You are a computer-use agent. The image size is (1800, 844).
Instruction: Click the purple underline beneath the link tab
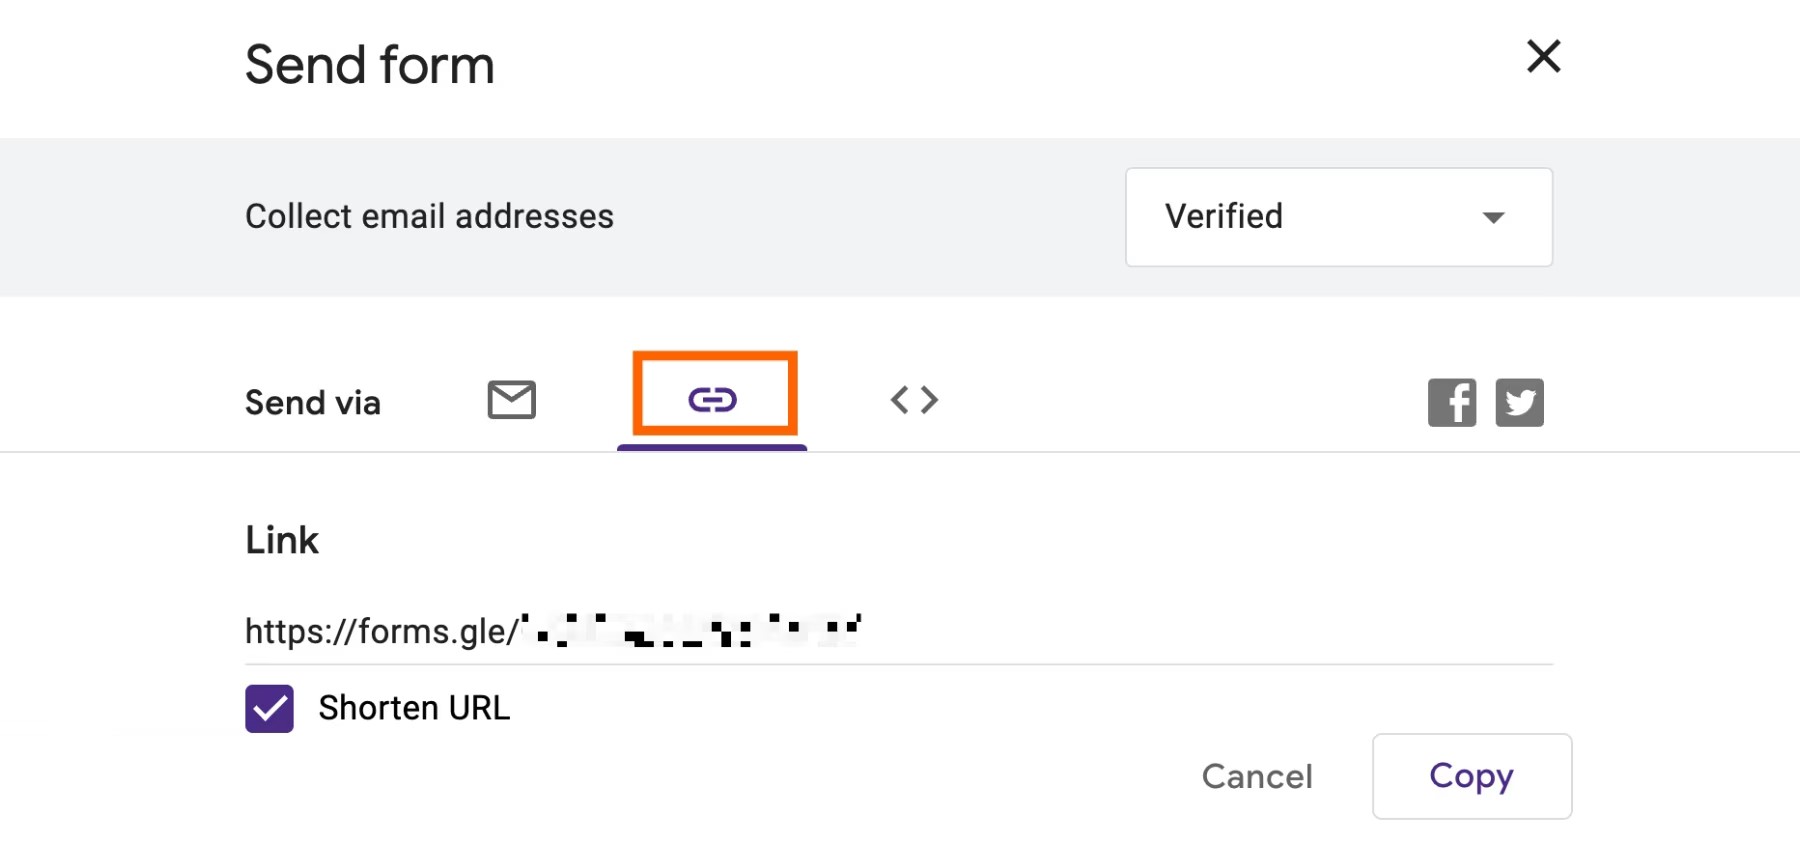(x=712, y=447)
